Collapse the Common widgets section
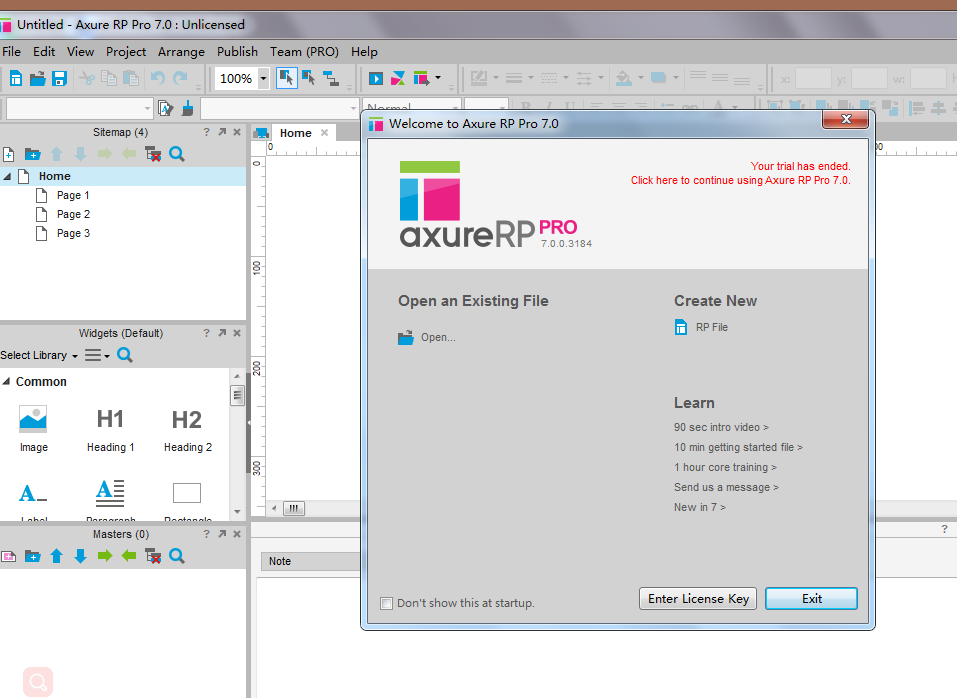Image resolution: width=957 pixels, height=698 pixels. coord(8,381)
